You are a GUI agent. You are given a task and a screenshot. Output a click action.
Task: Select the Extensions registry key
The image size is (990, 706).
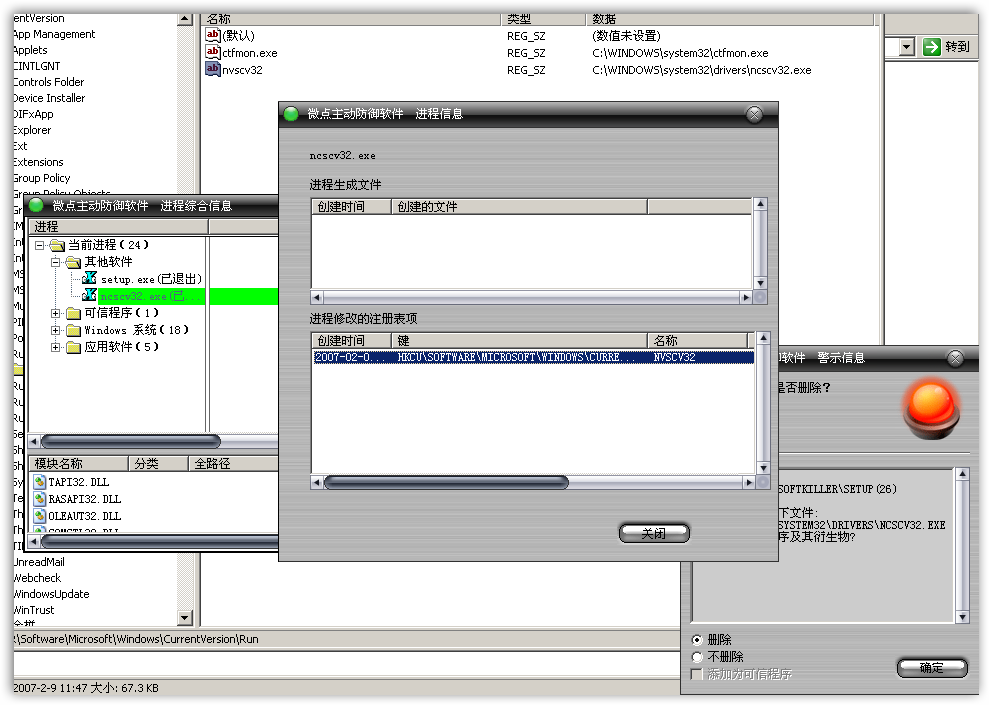(x=39, y=162)
